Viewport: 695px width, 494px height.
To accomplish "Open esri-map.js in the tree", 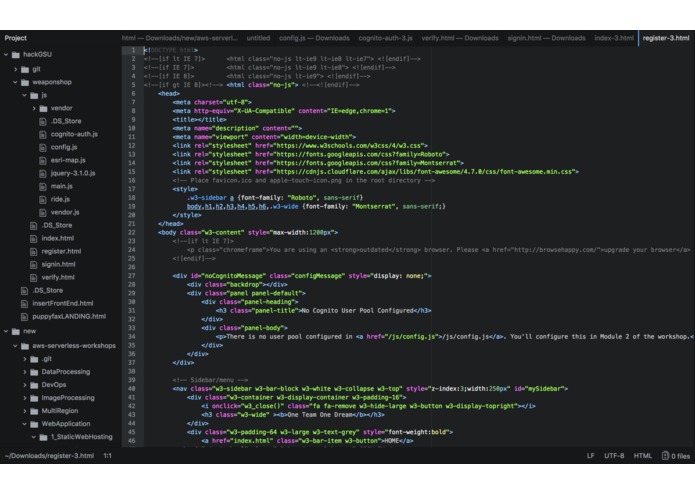I will click(68, 160).
